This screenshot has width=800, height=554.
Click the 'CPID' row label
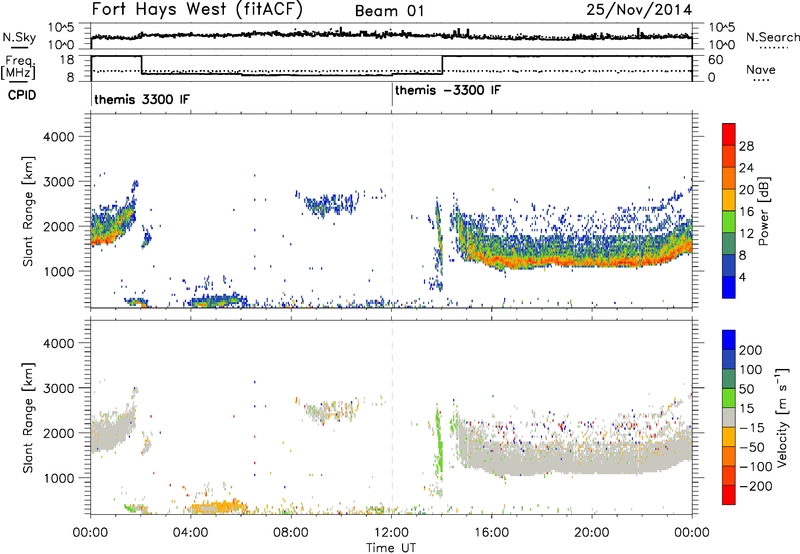click(22, 95)
